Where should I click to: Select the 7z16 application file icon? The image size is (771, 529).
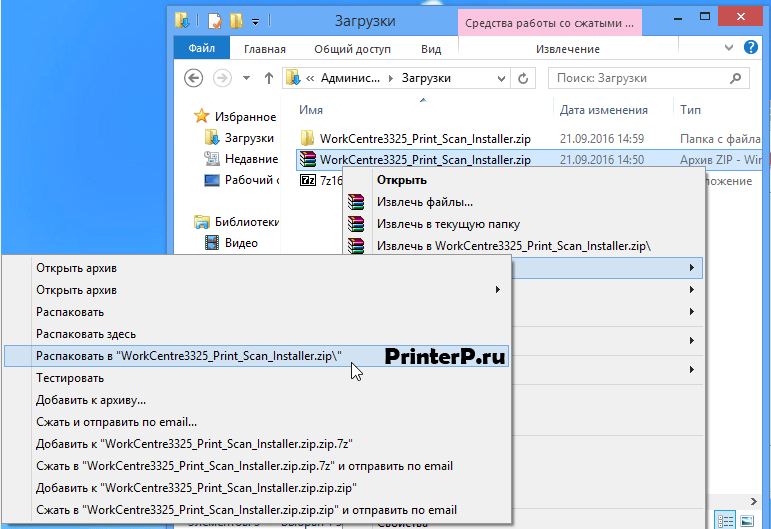pyautogui.click(x=308, y=180)
